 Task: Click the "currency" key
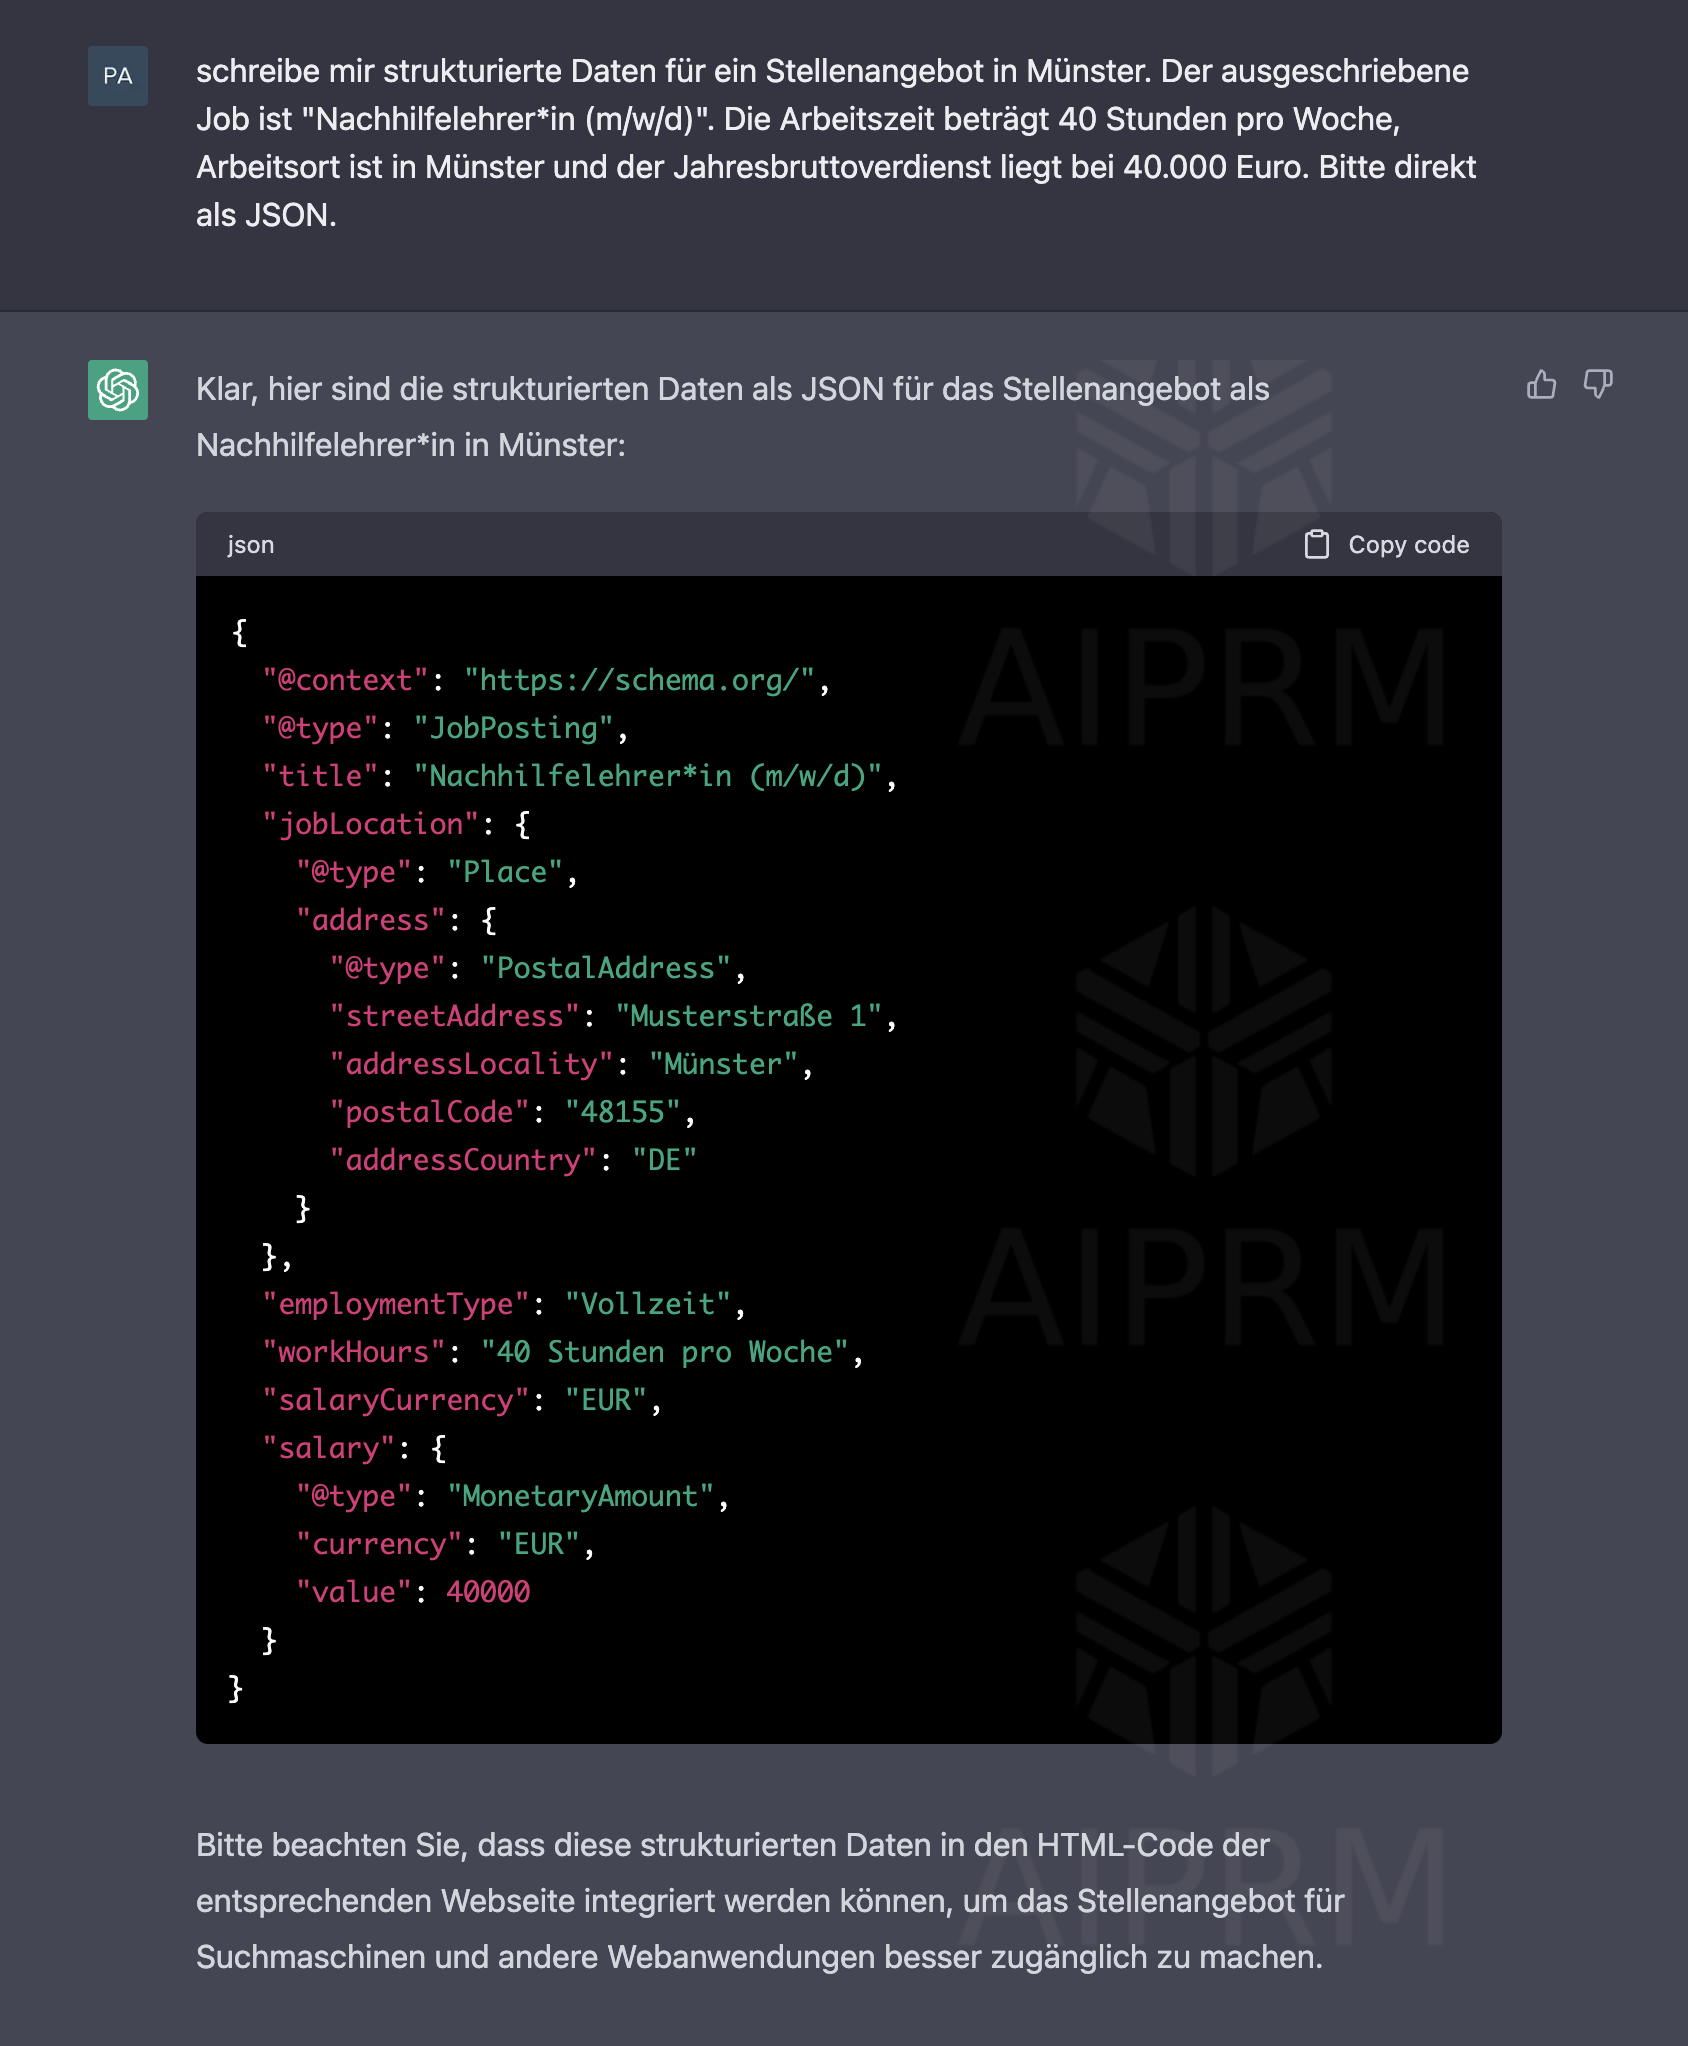[x=378, y=1544]
